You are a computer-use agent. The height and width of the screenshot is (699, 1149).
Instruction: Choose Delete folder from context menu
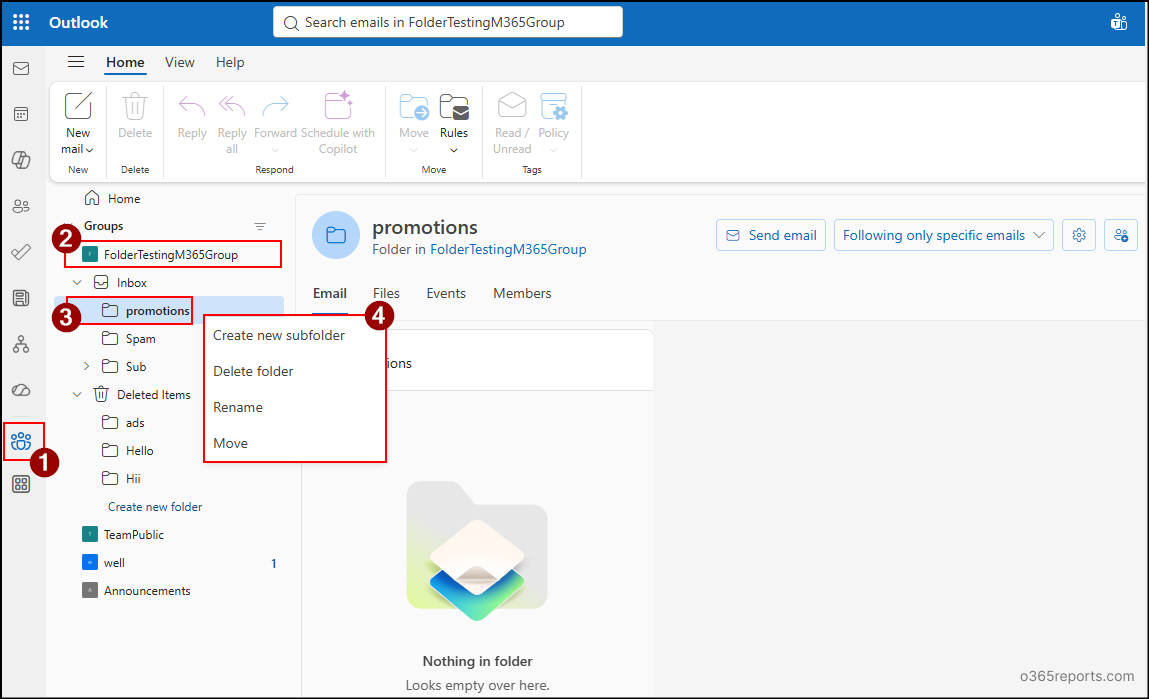(295, 371)
